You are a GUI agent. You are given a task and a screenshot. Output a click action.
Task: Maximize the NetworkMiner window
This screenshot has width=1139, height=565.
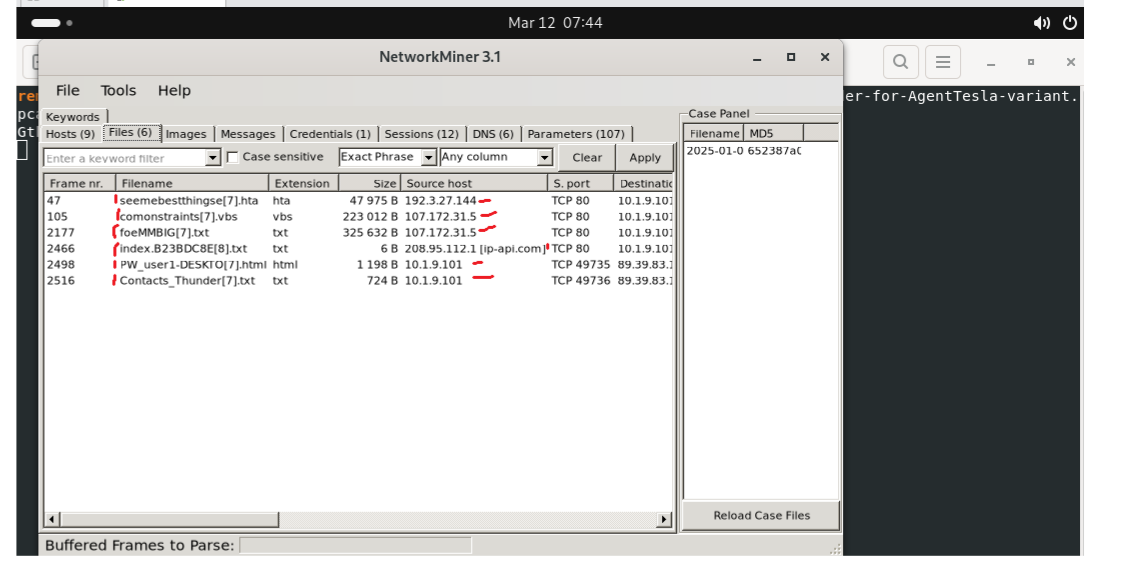click(x=791, y=57)
